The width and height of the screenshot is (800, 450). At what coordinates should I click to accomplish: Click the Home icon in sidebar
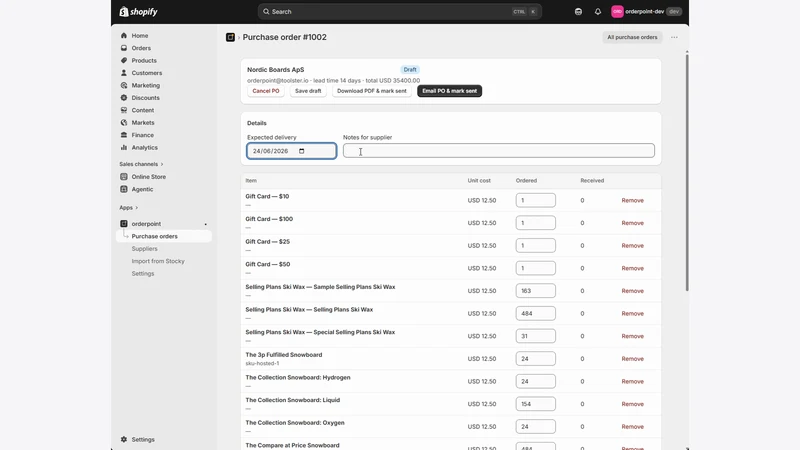(123, 36)
